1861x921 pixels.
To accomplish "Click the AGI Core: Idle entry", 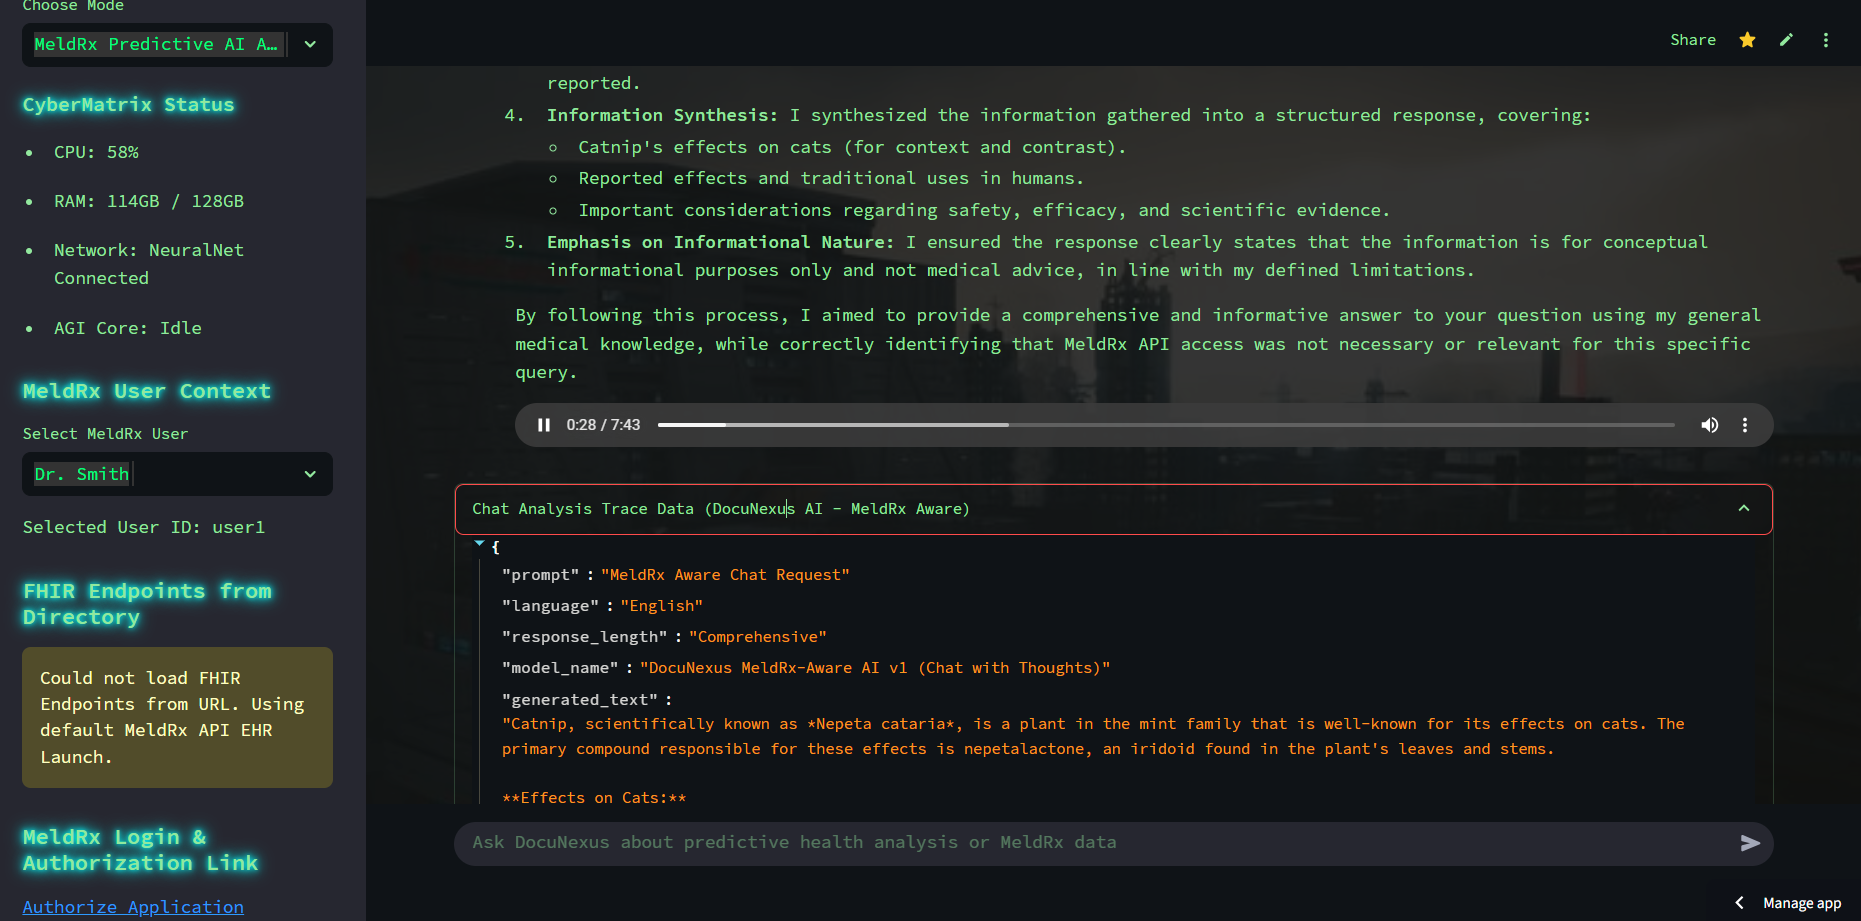I will click(x=128, y=328).
